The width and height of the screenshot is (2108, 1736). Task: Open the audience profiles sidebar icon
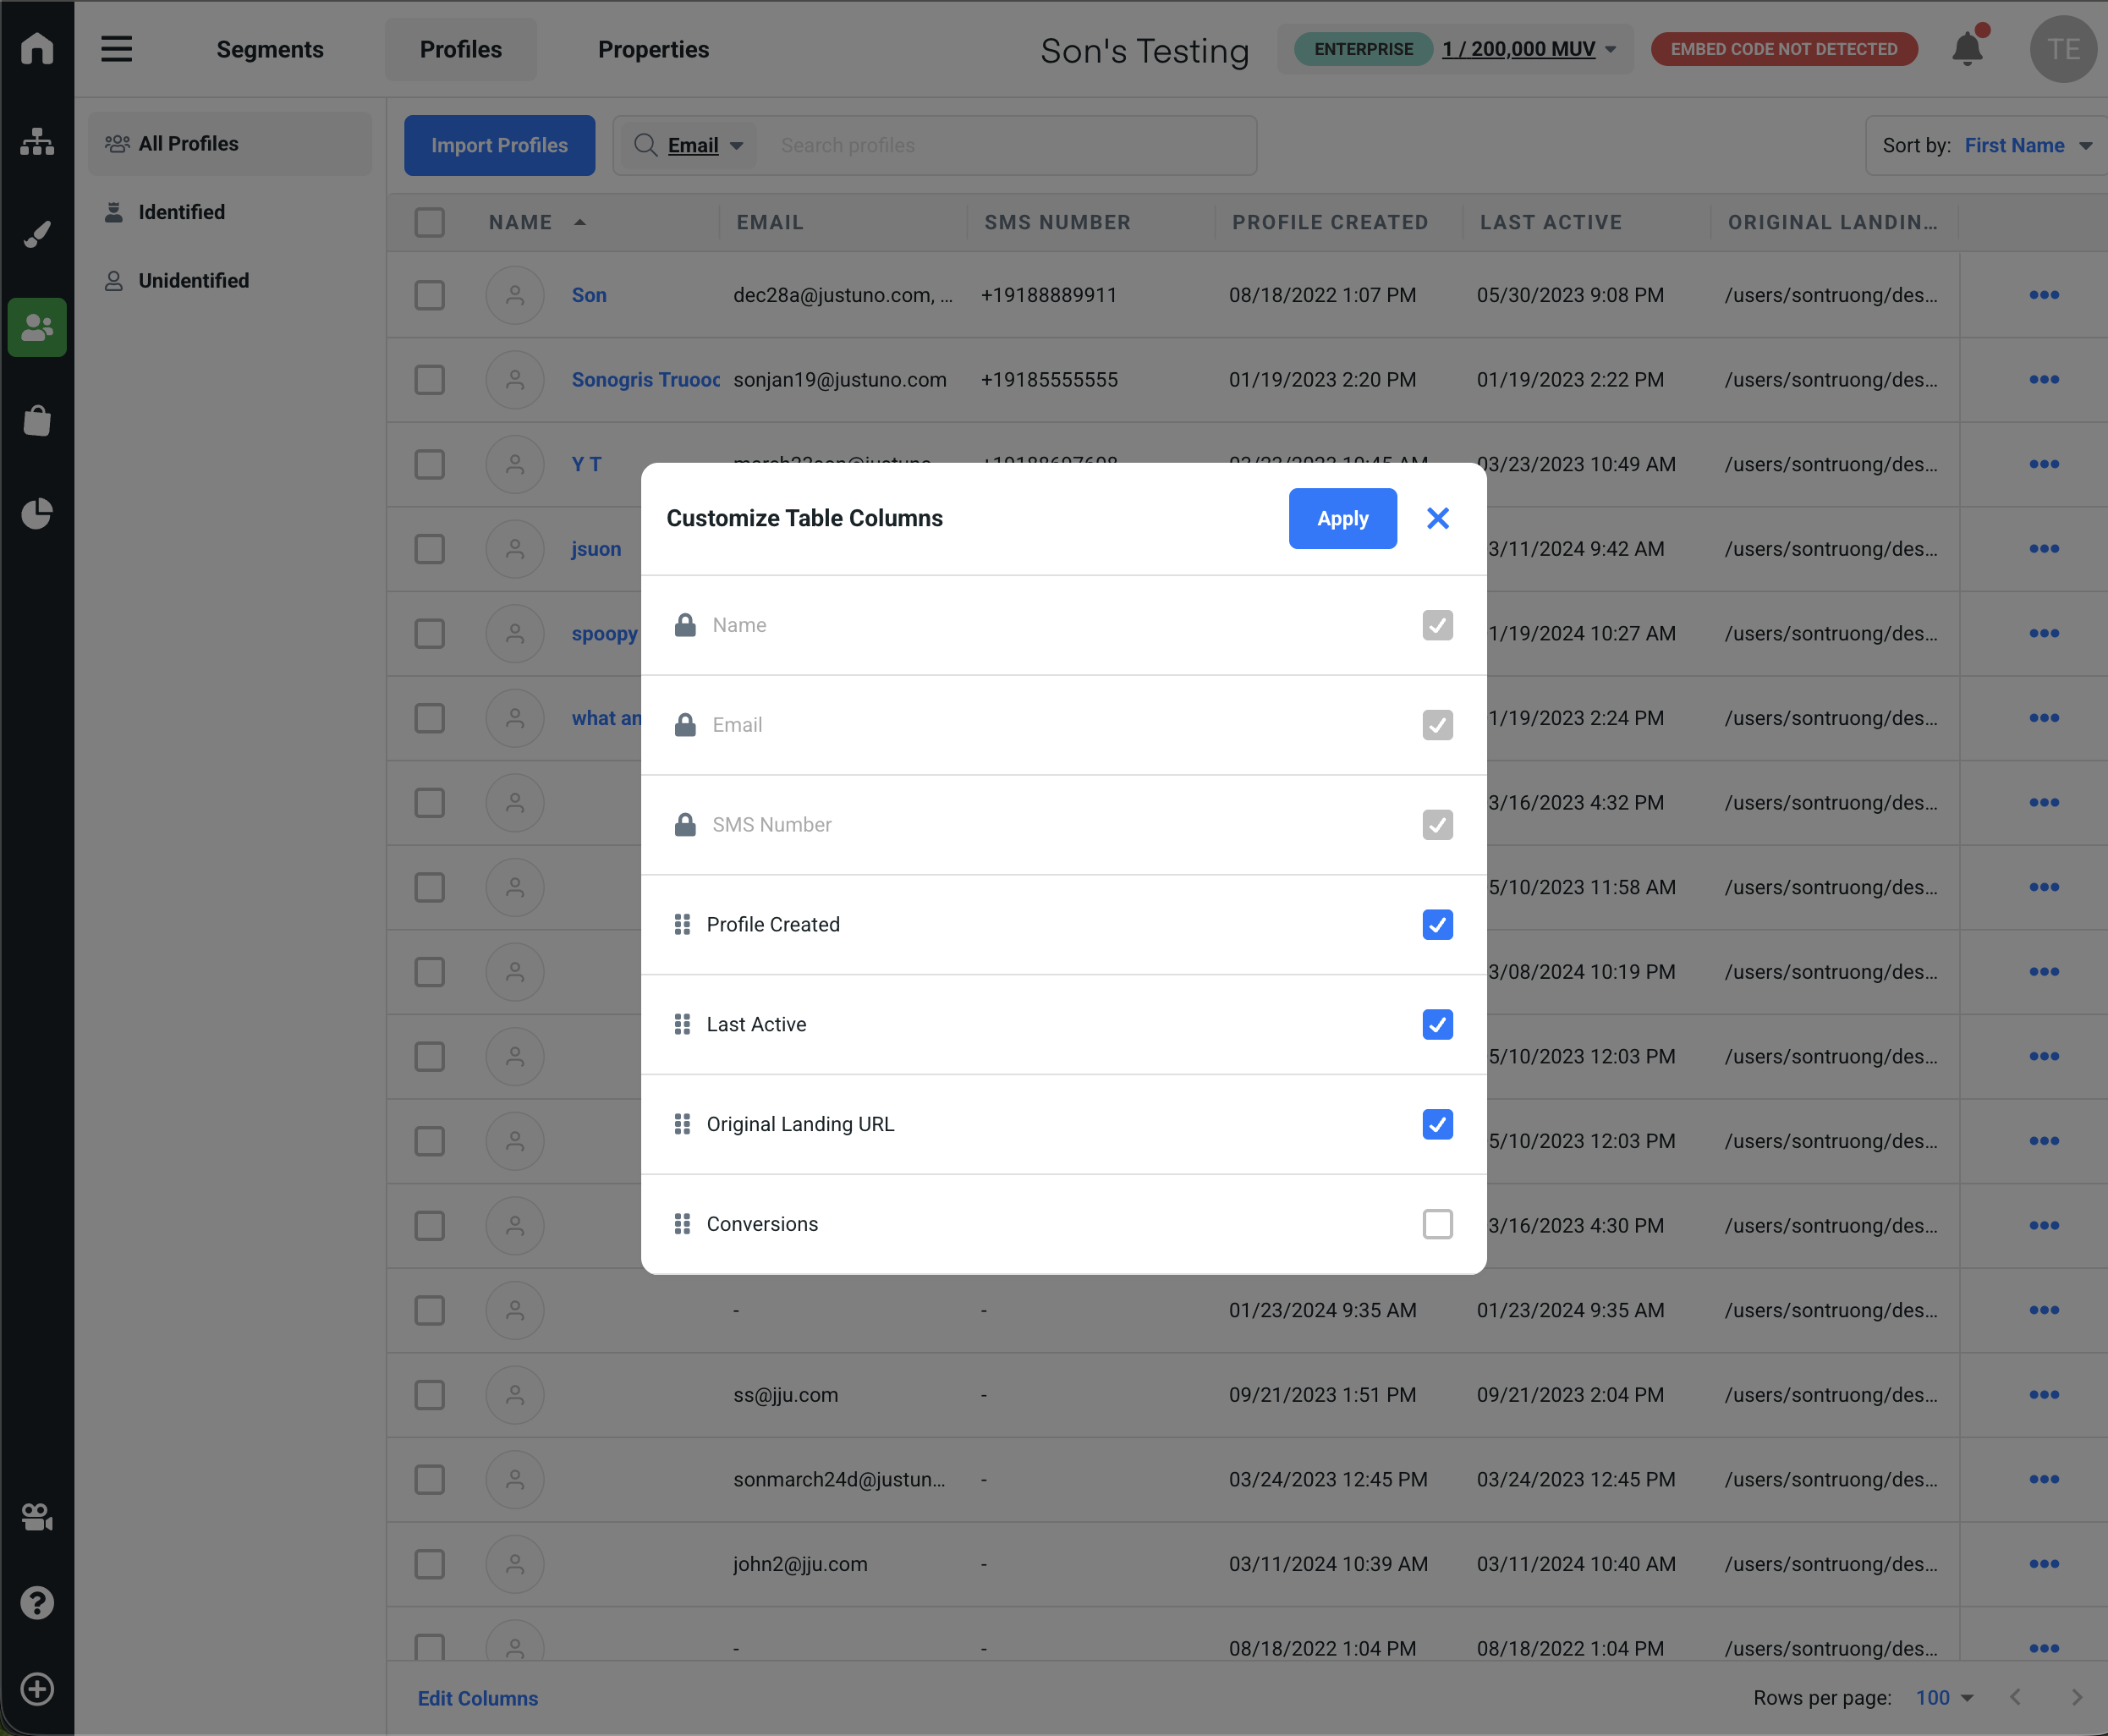tap(37, 327)
